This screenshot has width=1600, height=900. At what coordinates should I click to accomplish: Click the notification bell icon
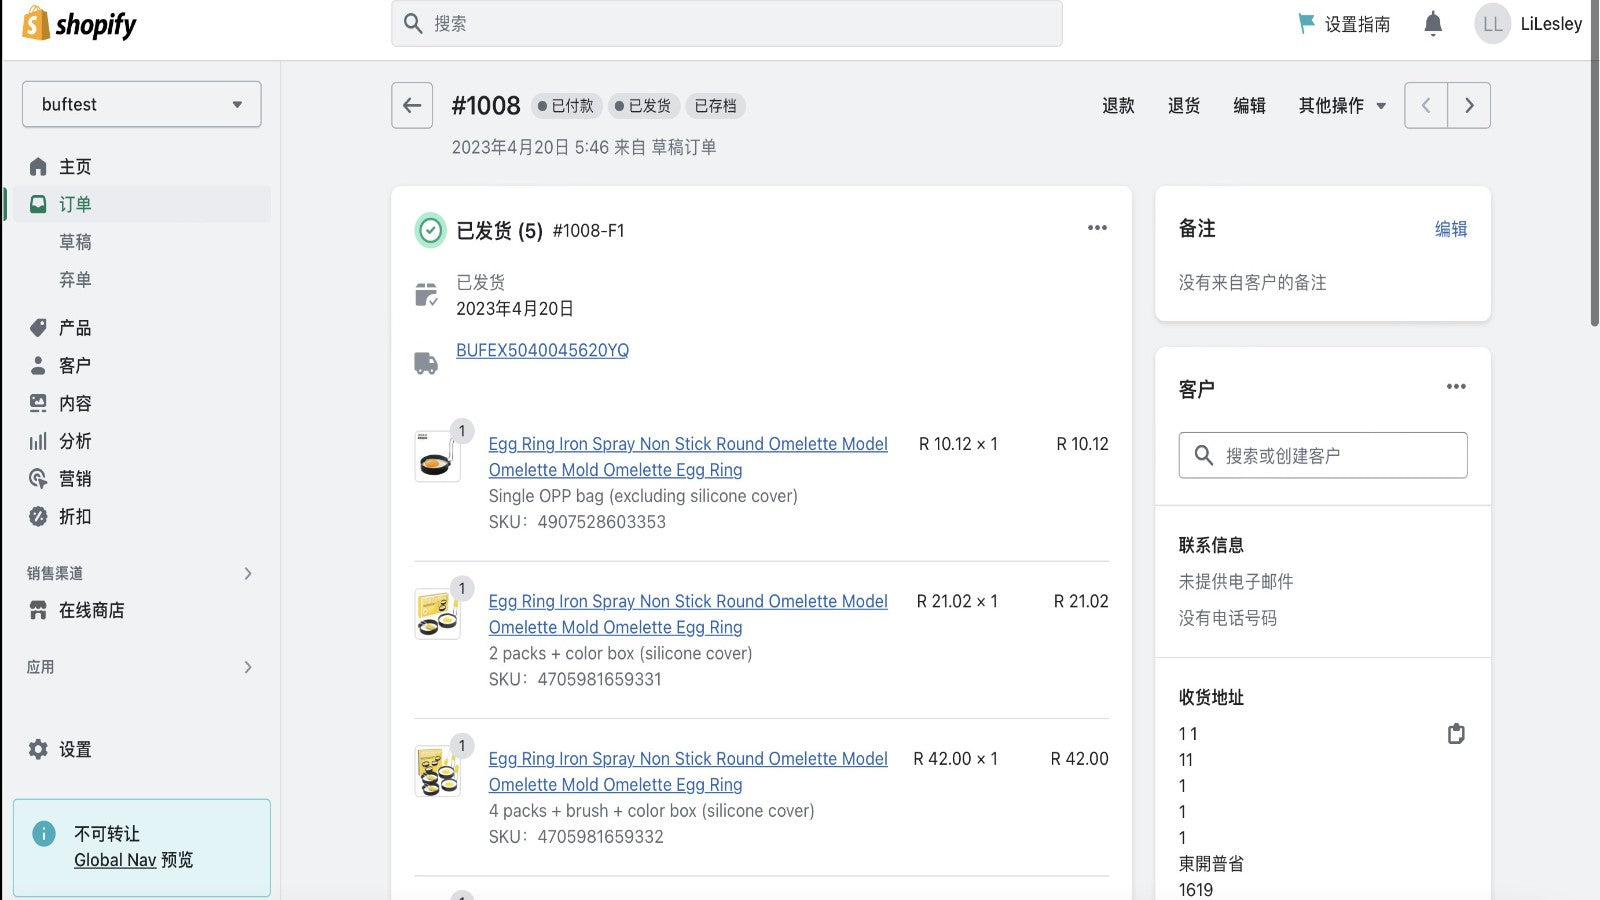click(1432, 24)
